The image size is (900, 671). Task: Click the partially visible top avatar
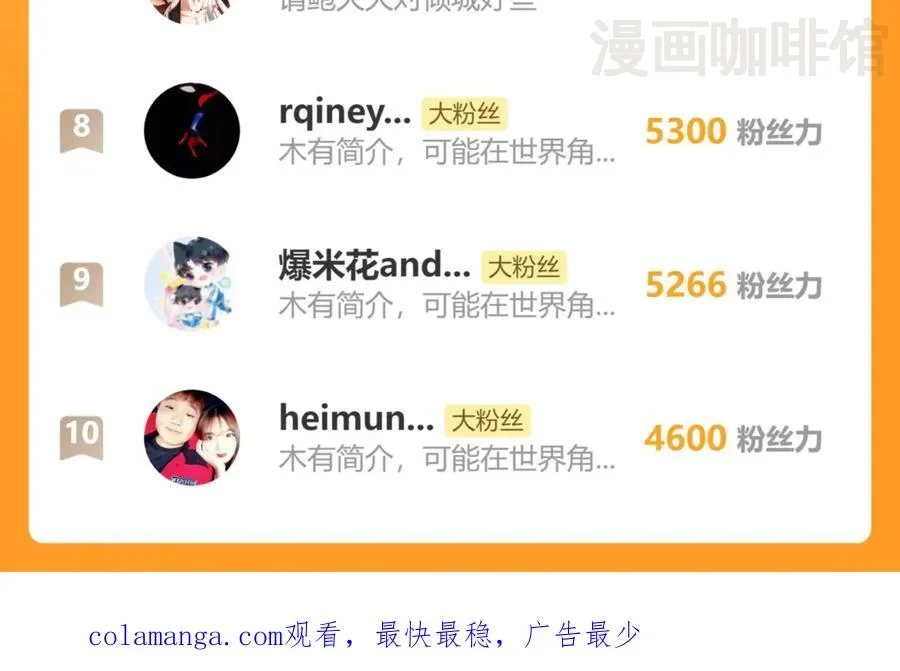click(192, 10)
